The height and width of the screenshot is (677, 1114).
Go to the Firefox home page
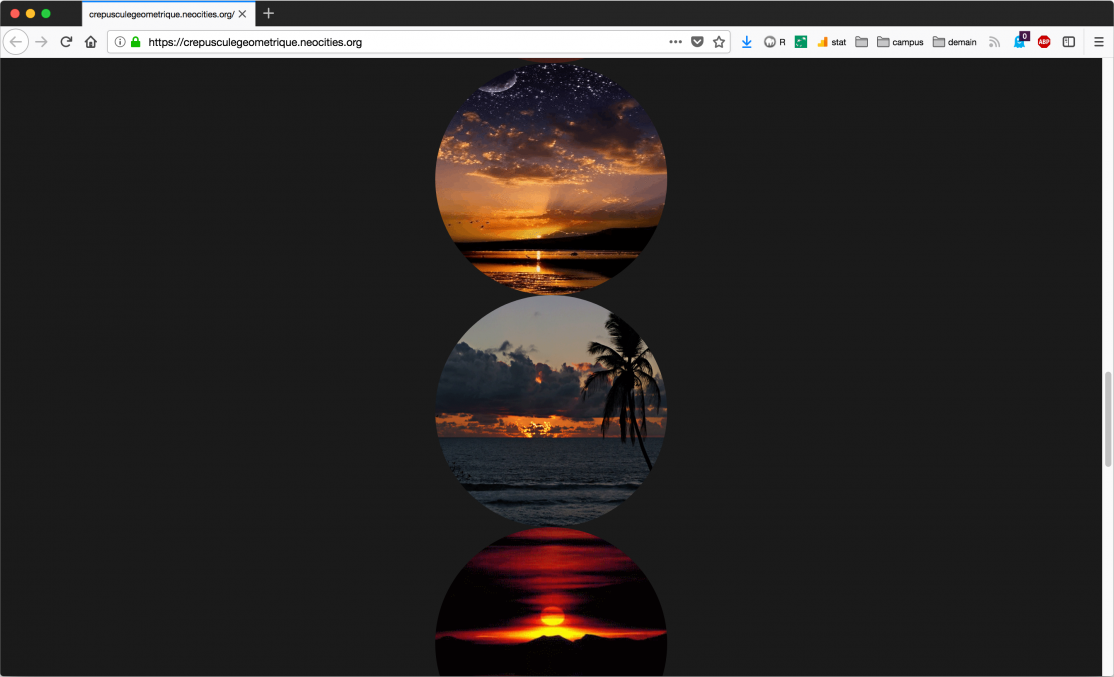tap(91, 42)
